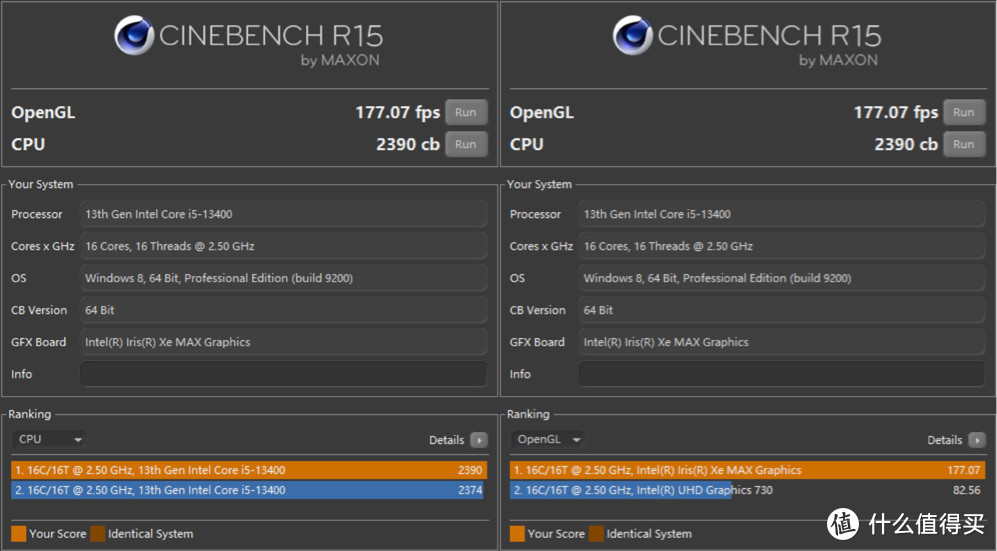This screenshot has width=997, height=551.
Task: Select ranking row with score 2374
Action: 249,490
